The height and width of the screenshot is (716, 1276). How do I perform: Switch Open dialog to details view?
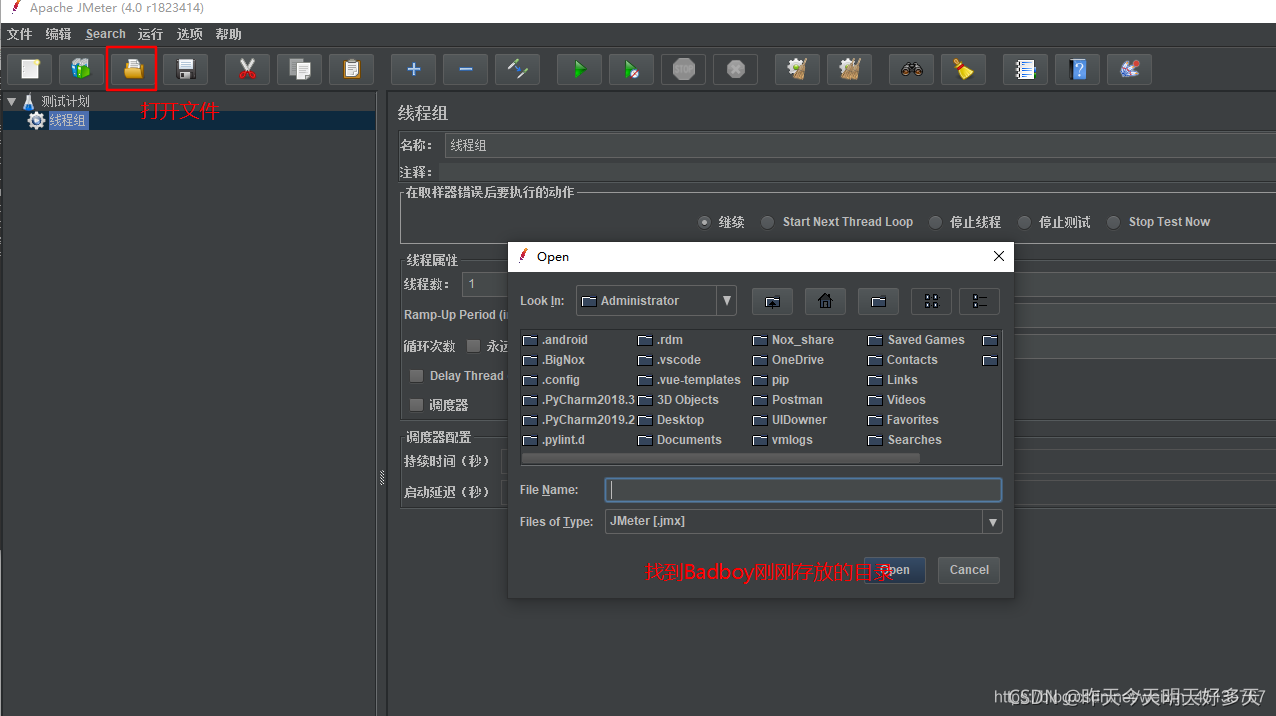click(x=979, y=301)
